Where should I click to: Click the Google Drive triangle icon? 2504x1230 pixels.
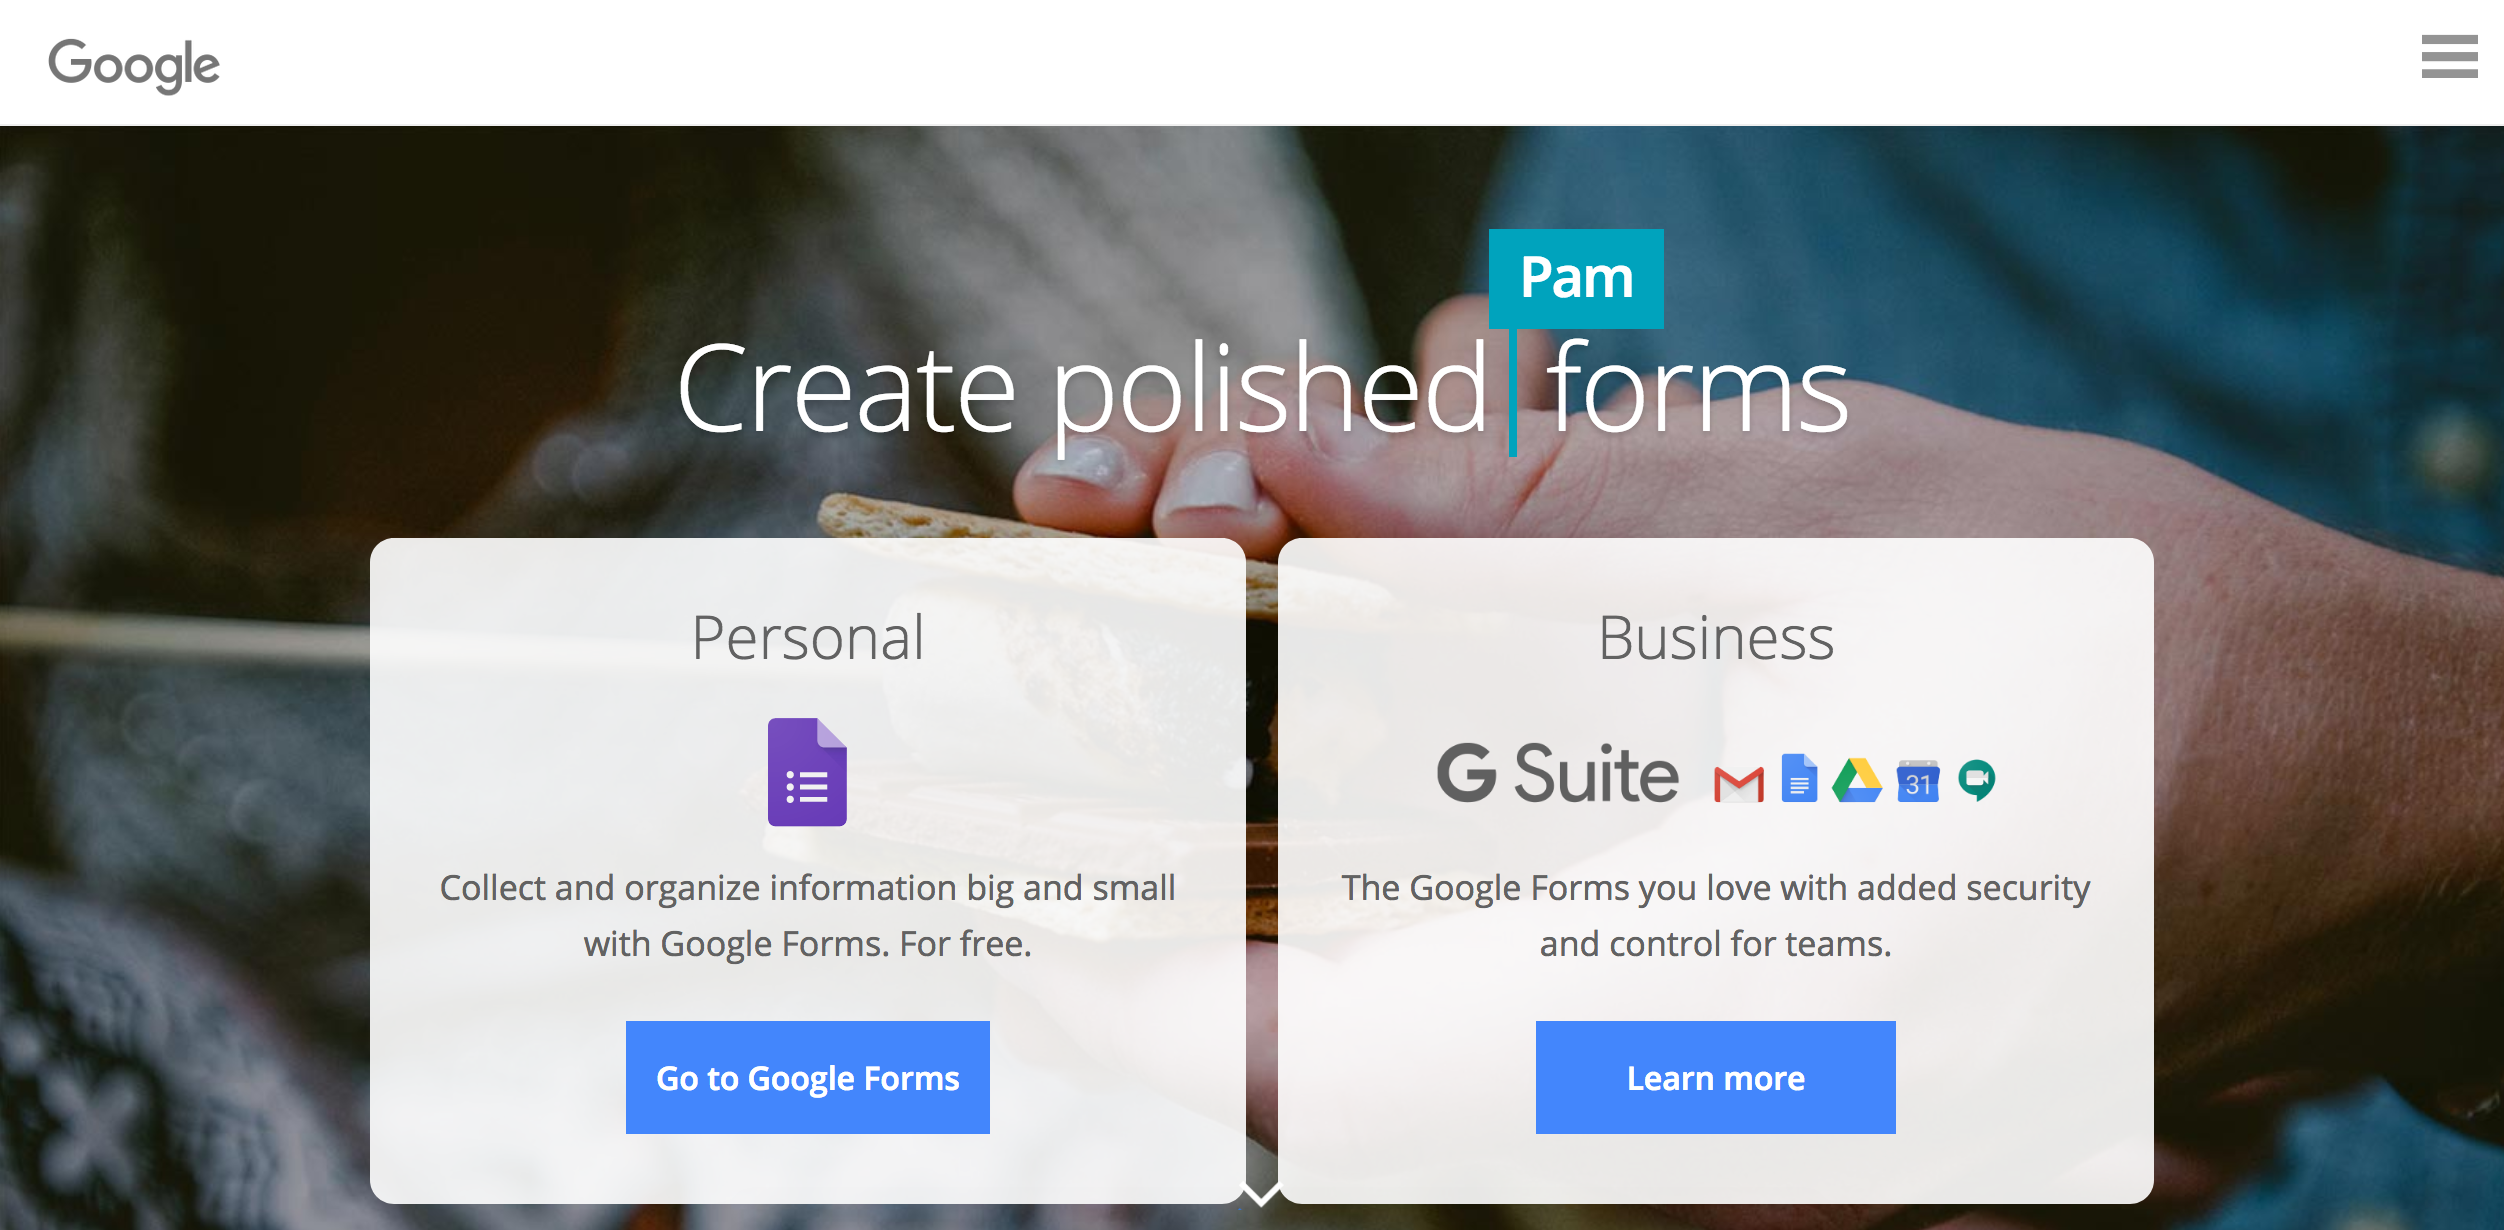(x=1857, y=780)
